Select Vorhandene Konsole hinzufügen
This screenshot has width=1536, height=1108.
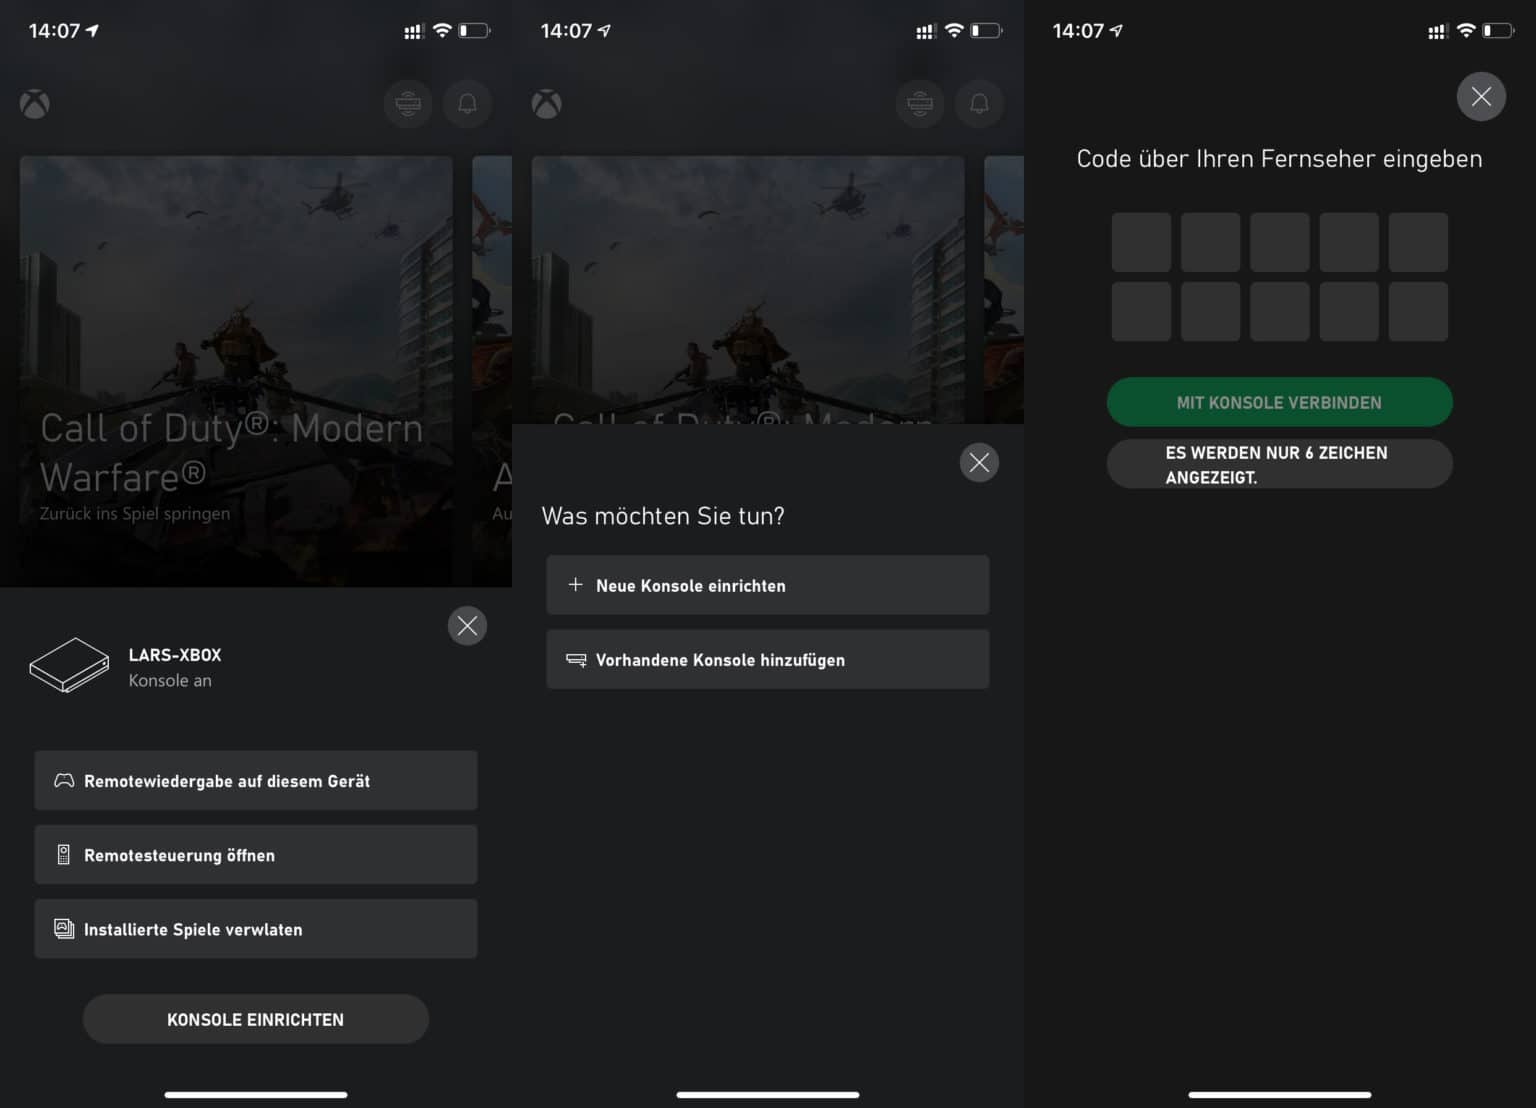click(x=767, y=659)
